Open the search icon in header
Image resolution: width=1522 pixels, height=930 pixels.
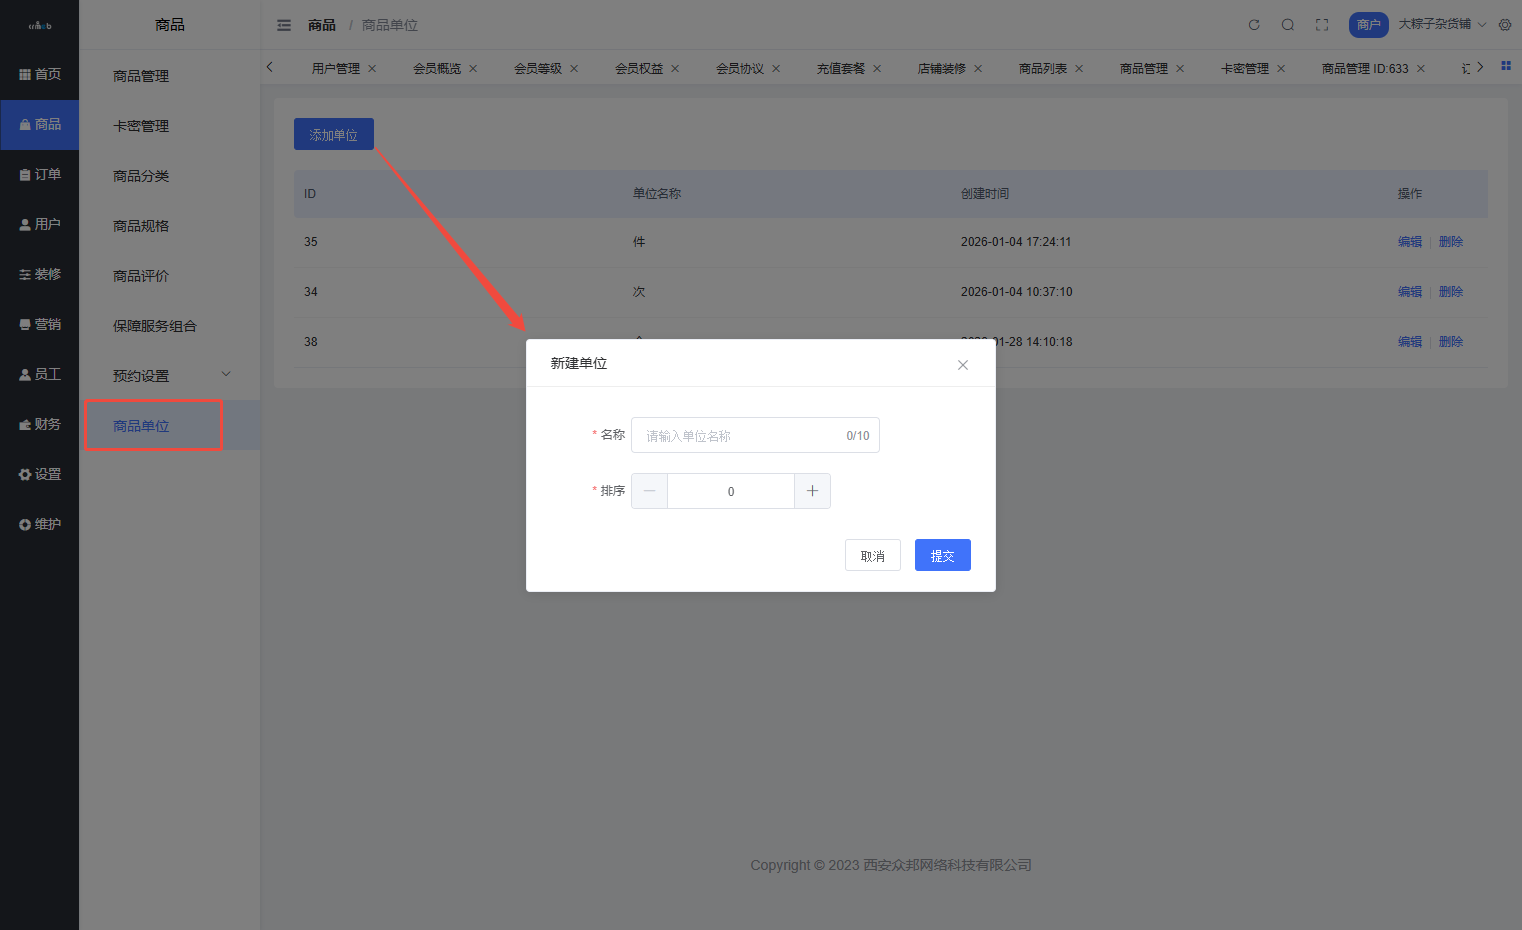click(x=1288, y=25)
